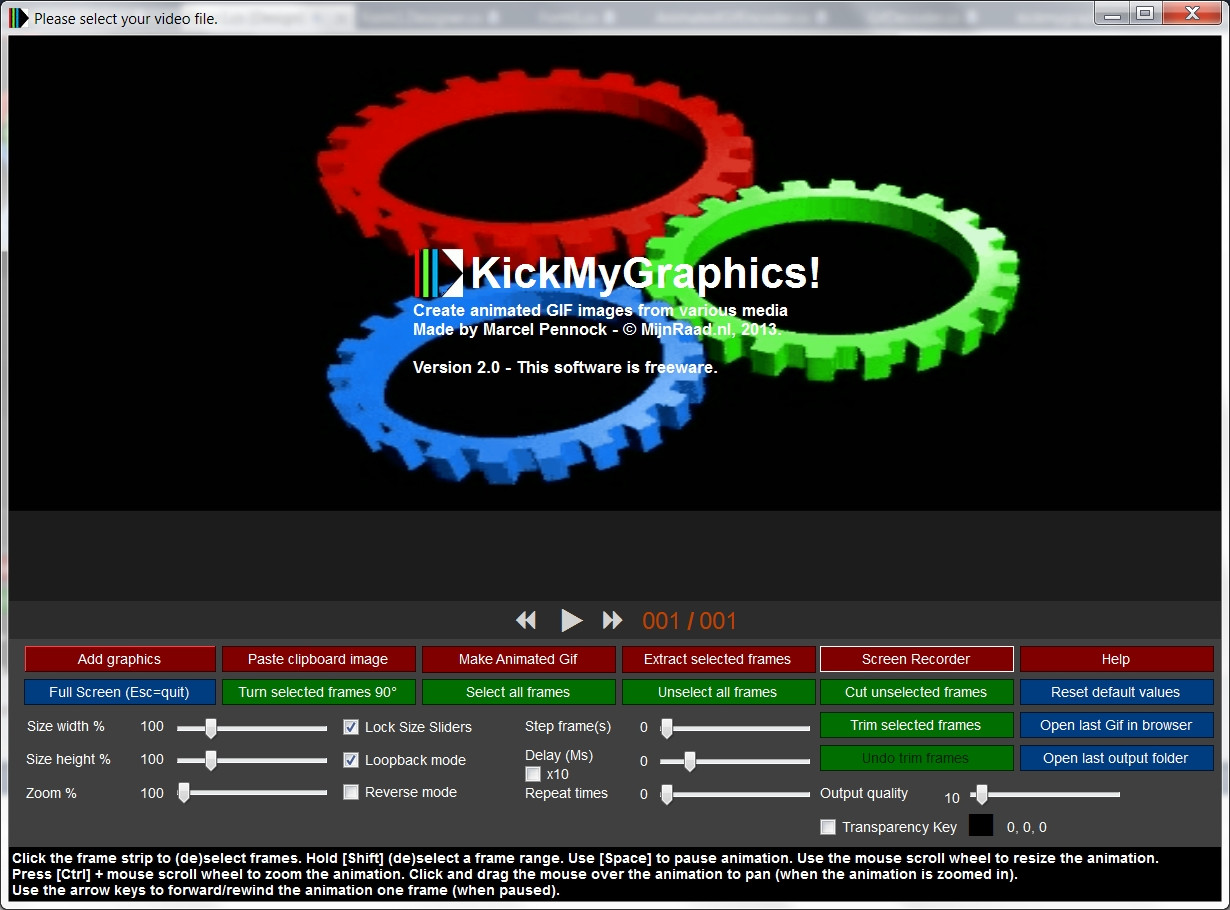
Task: Open the black Transparency Key color swatch
Action: pyautogui.click(x=981, y=825)
